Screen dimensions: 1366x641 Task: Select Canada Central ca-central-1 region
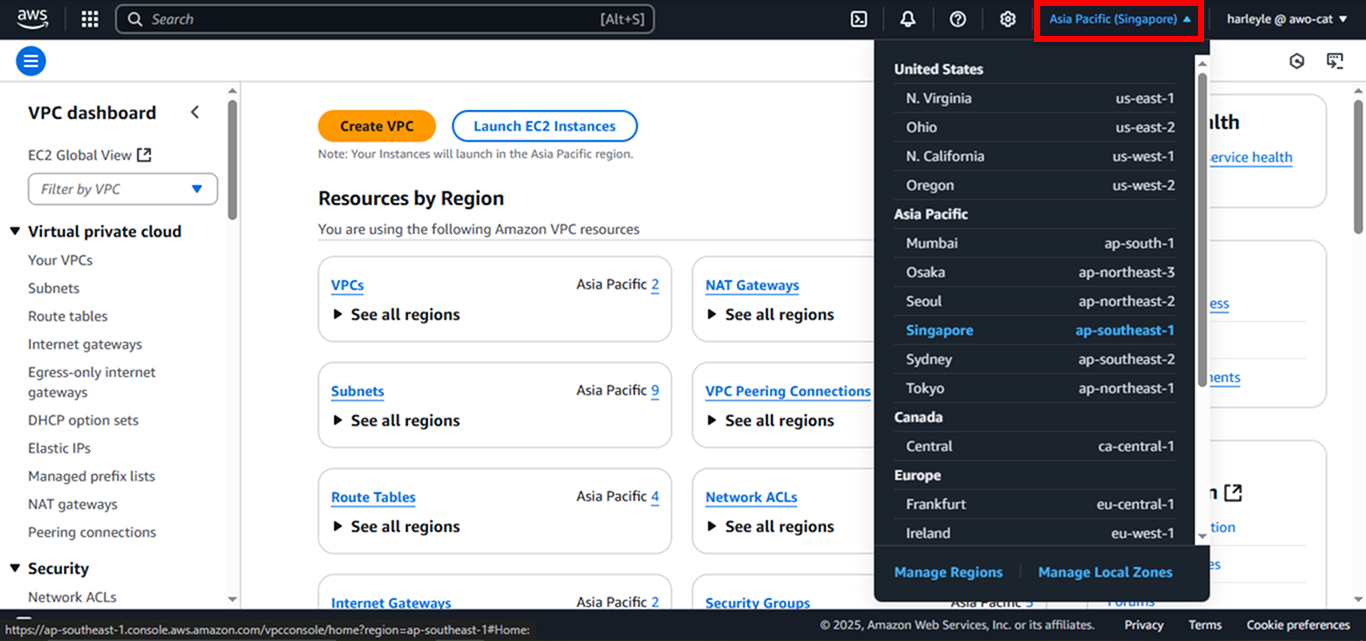pos(1035,446)
